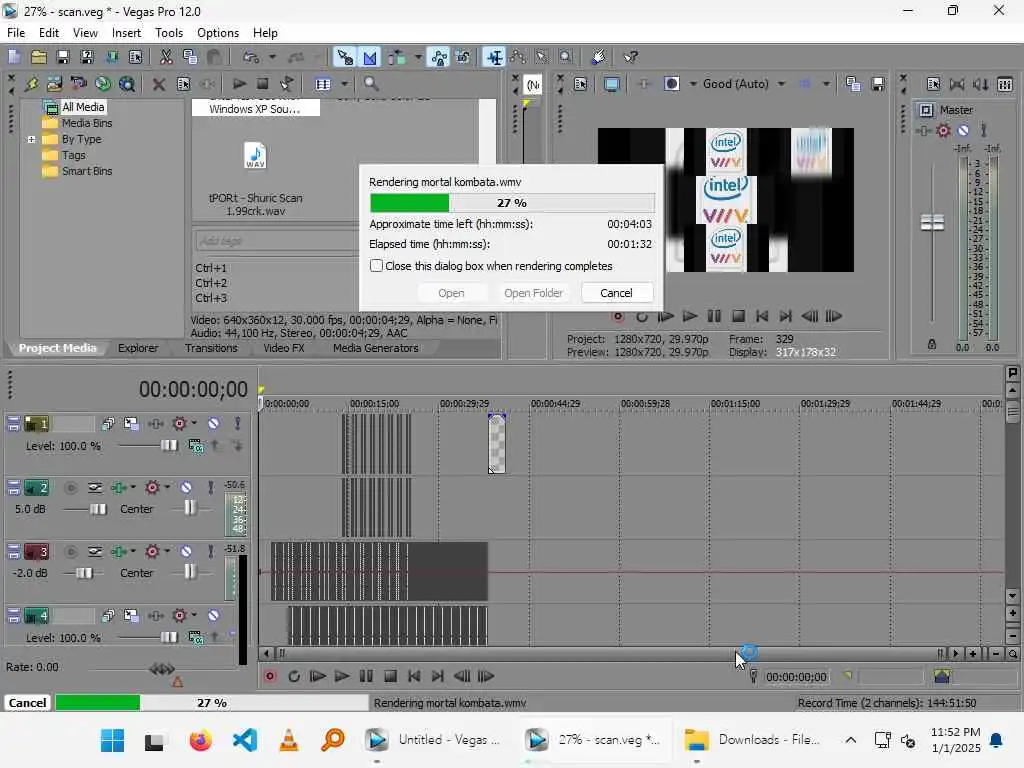Open the Tools menu
The width and height of the screenshot is (1024, 768).
pos(168,33)
